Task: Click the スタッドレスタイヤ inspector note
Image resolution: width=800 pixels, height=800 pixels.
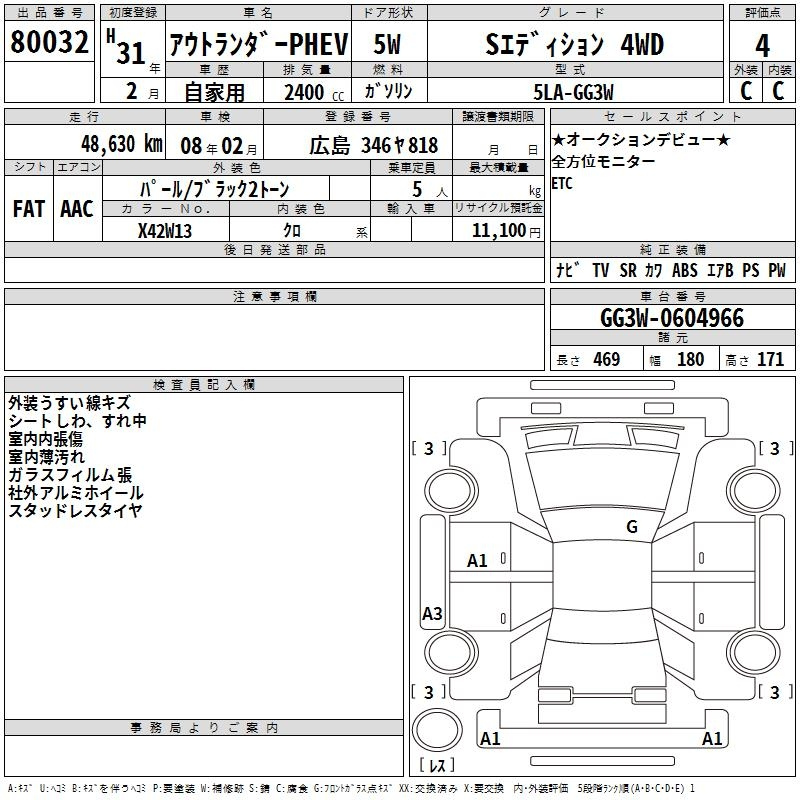Action: (75, 511)
